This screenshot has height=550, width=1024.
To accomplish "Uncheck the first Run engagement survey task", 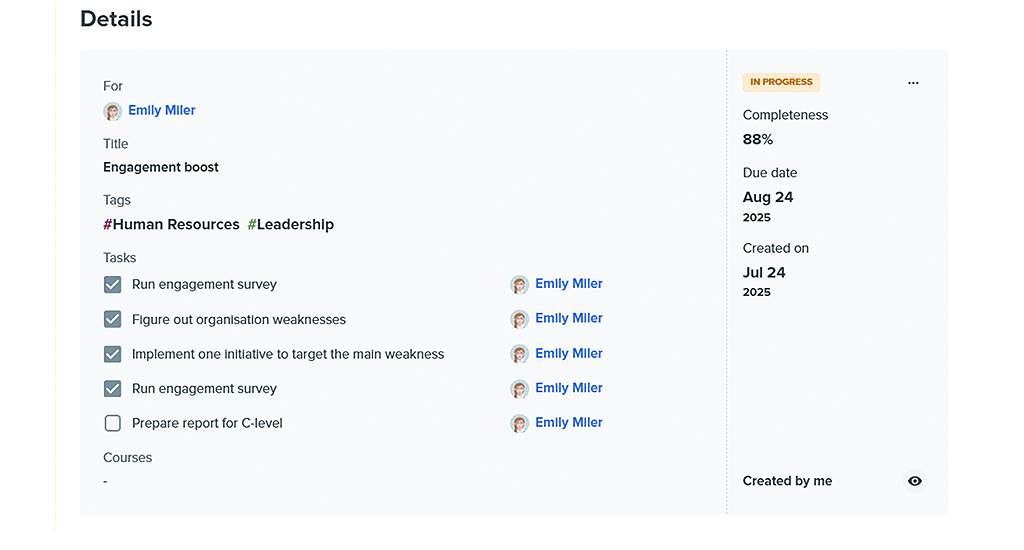I will click(112, 284).
